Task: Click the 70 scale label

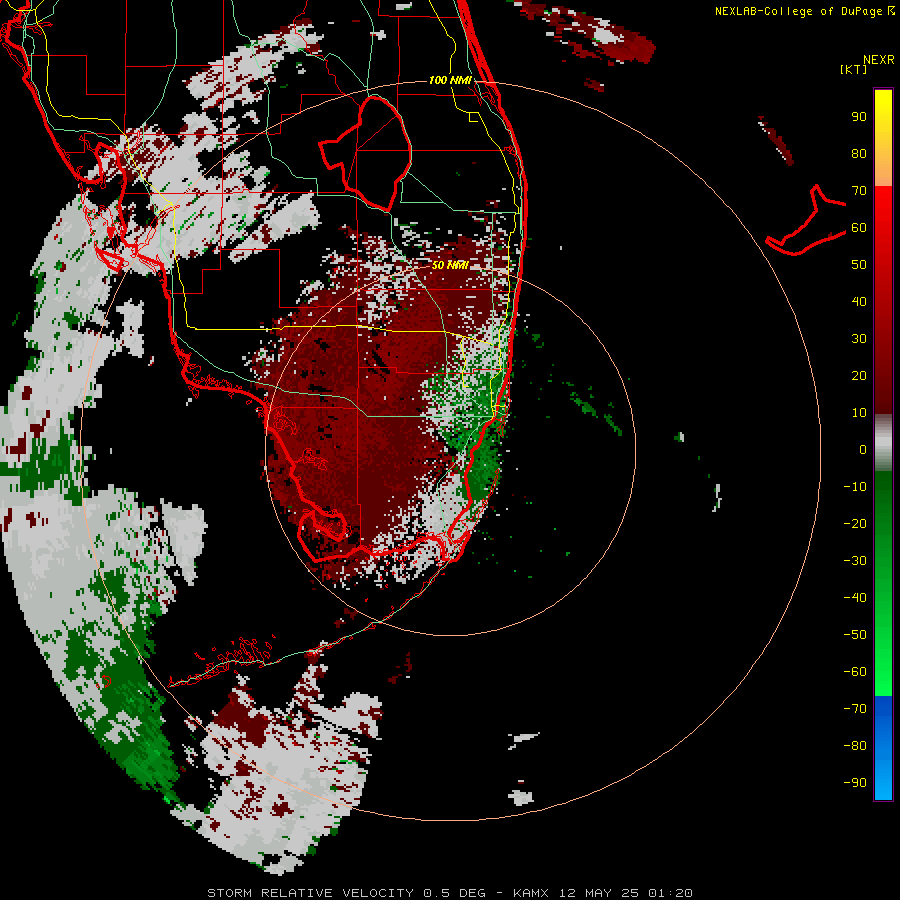Action: 859,191
